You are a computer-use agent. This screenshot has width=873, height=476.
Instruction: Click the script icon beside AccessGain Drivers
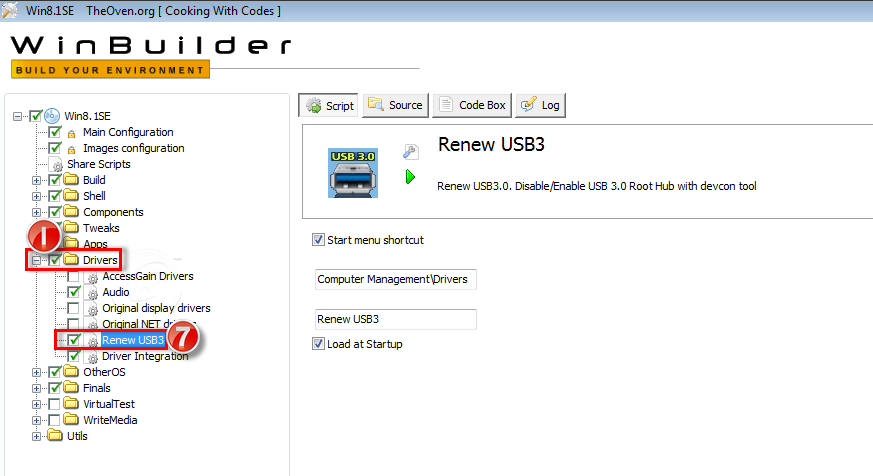[92, 277]
